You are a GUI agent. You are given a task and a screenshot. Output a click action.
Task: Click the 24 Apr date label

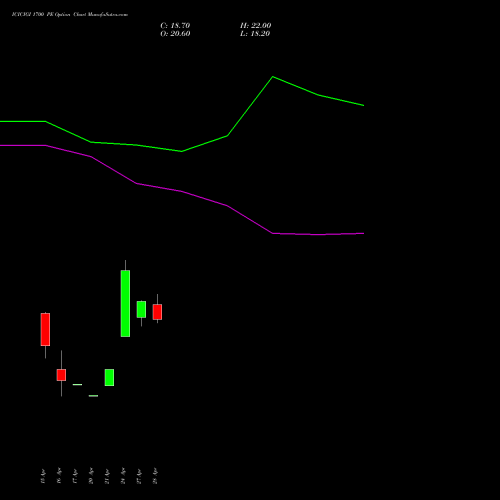[x=123, y=476]
